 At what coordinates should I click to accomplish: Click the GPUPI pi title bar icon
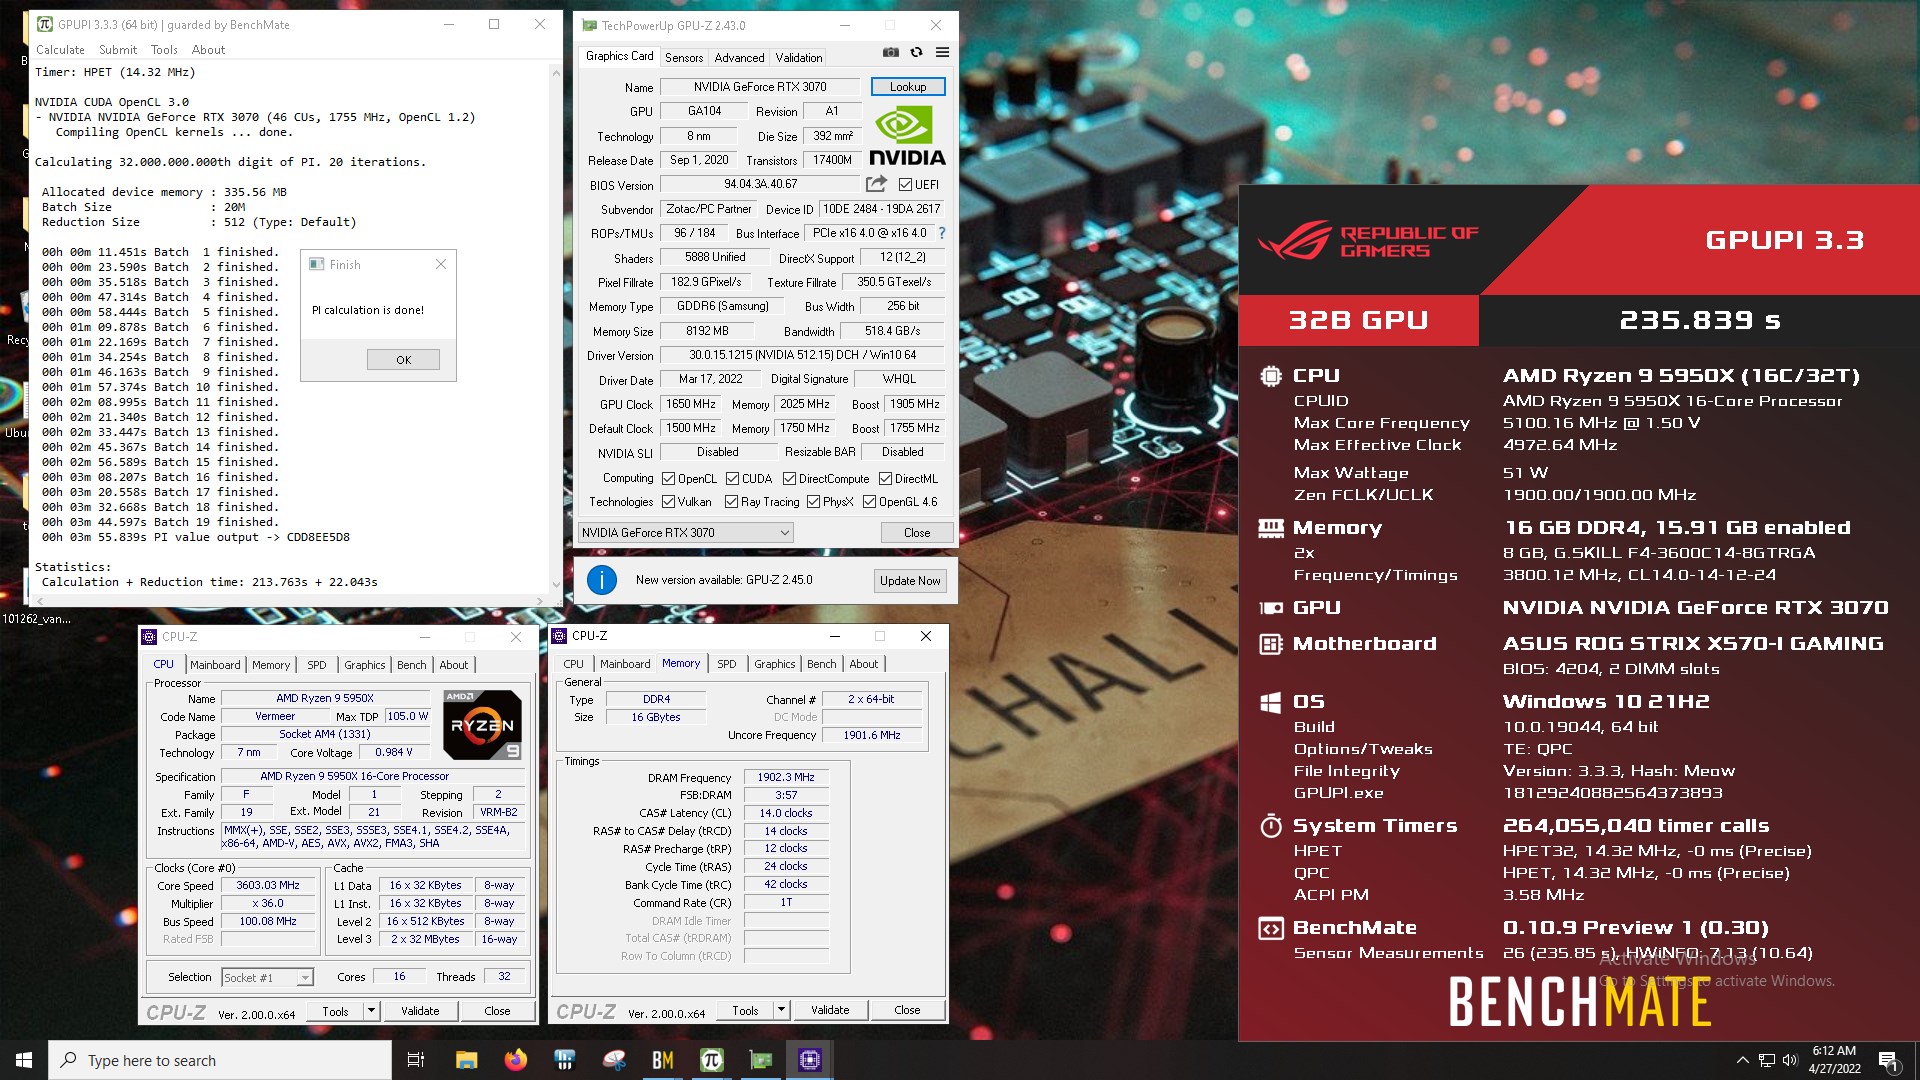point(44,24)
